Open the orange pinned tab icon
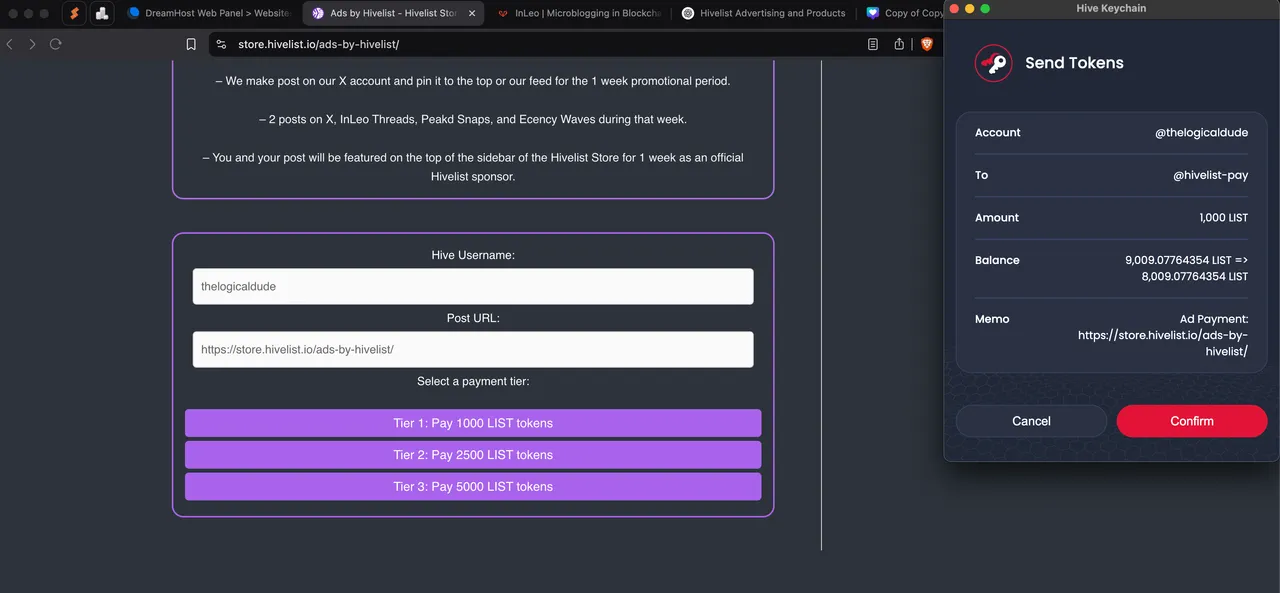This screenshot has height=593, width=1280. point(74,14)
